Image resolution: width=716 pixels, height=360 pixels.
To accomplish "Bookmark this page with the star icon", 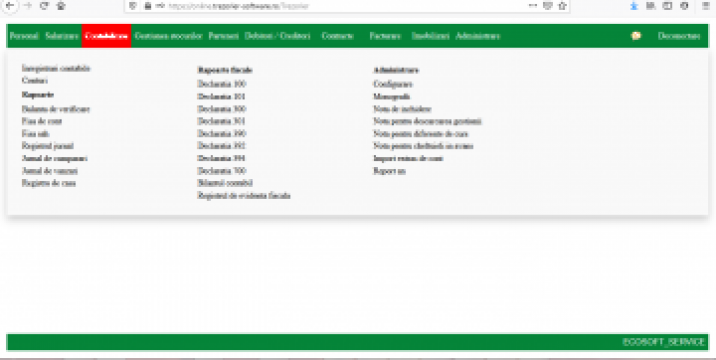I will point(563,6).
